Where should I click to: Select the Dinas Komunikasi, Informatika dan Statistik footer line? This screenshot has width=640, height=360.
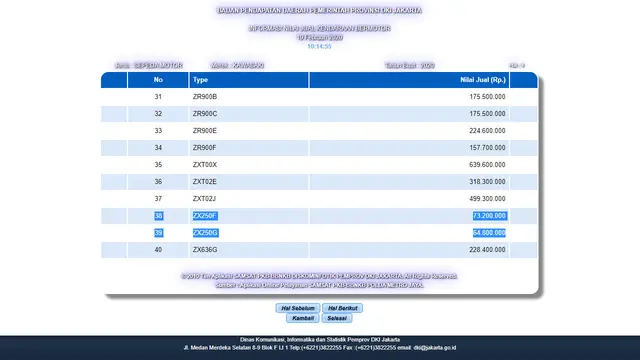(320, 340)
